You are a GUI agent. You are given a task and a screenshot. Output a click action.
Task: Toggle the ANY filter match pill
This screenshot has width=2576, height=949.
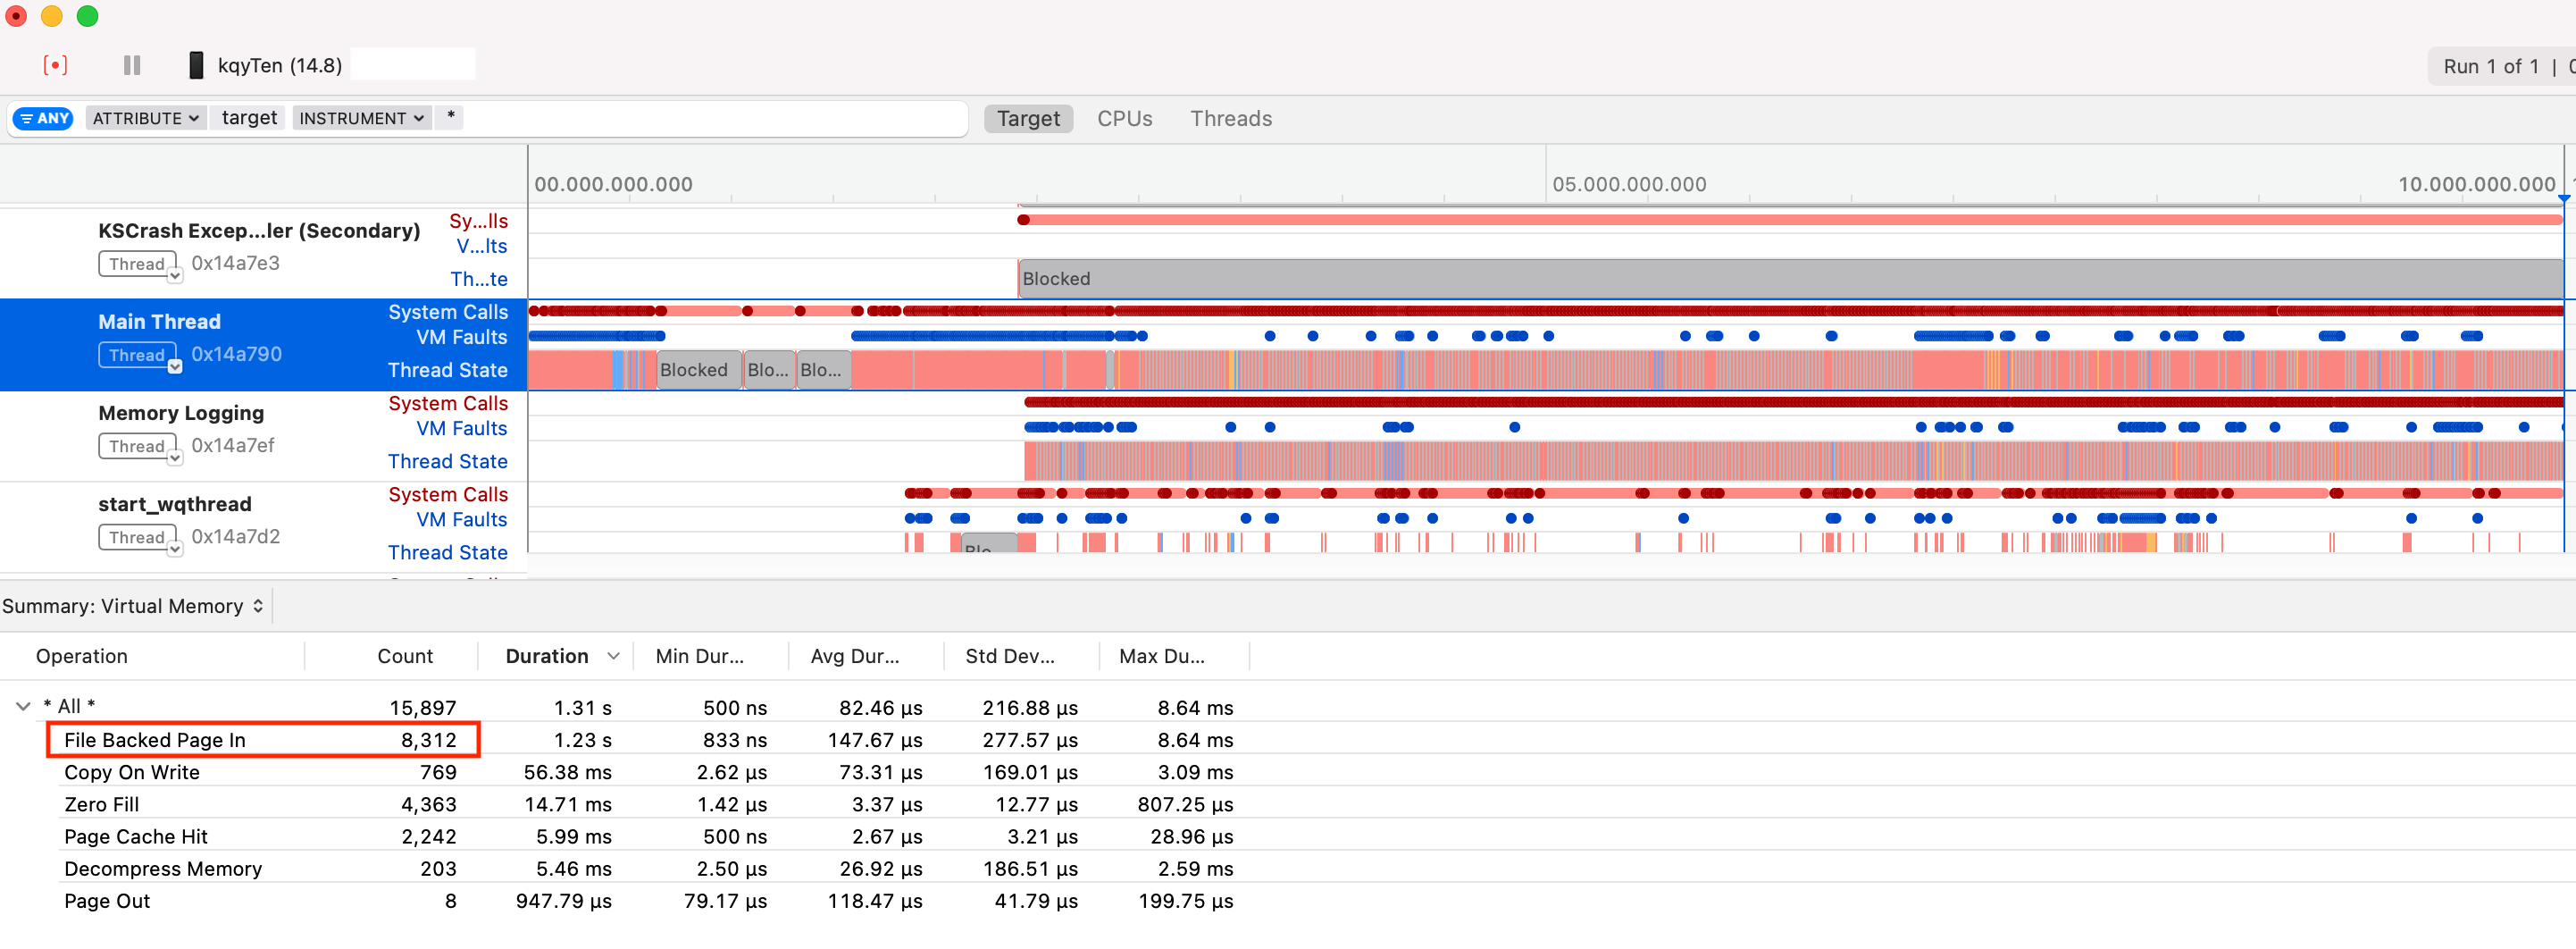[x=43, y=118]
